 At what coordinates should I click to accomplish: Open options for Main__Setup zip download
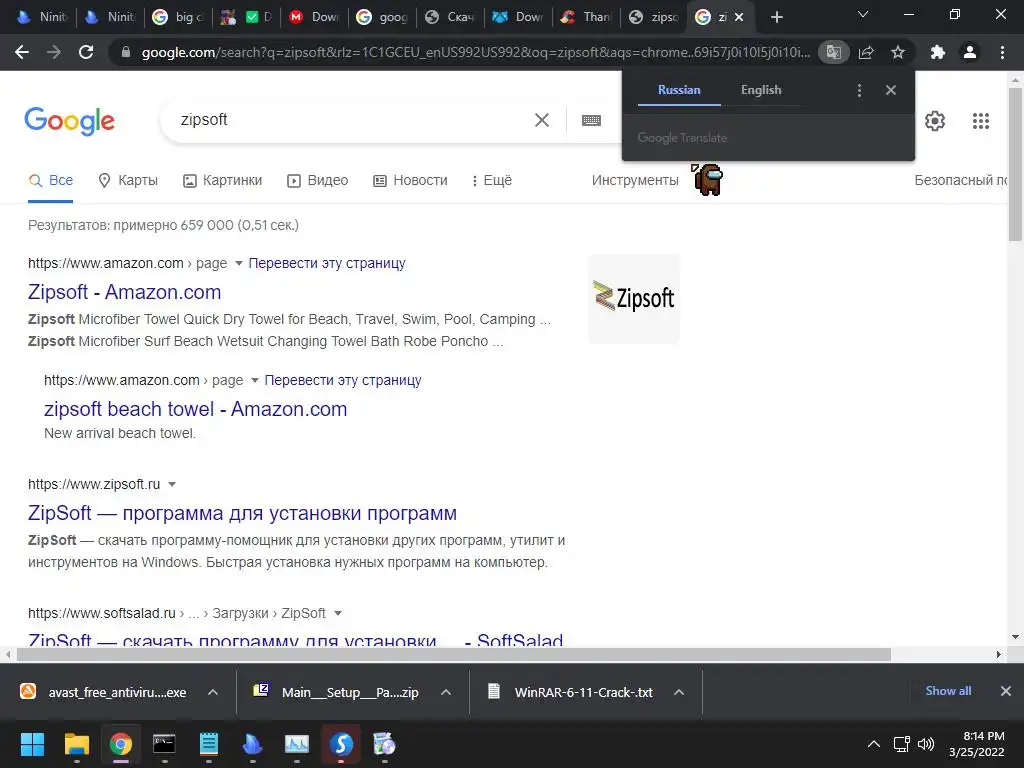click(x=446, y=692)
